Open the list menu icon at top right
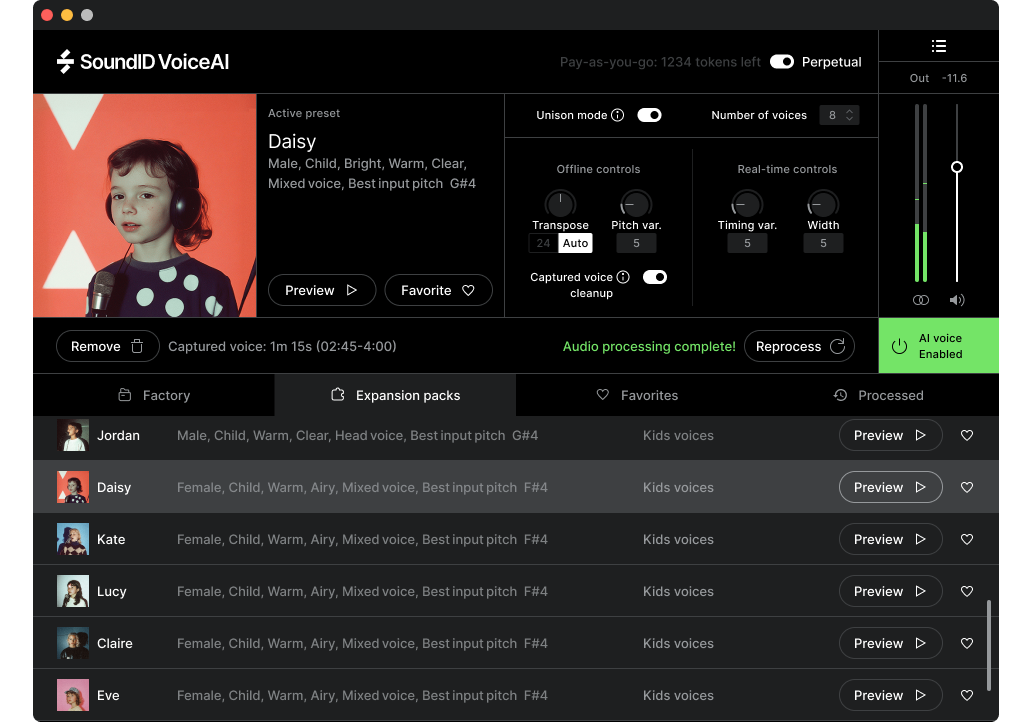 pos(939,46)
